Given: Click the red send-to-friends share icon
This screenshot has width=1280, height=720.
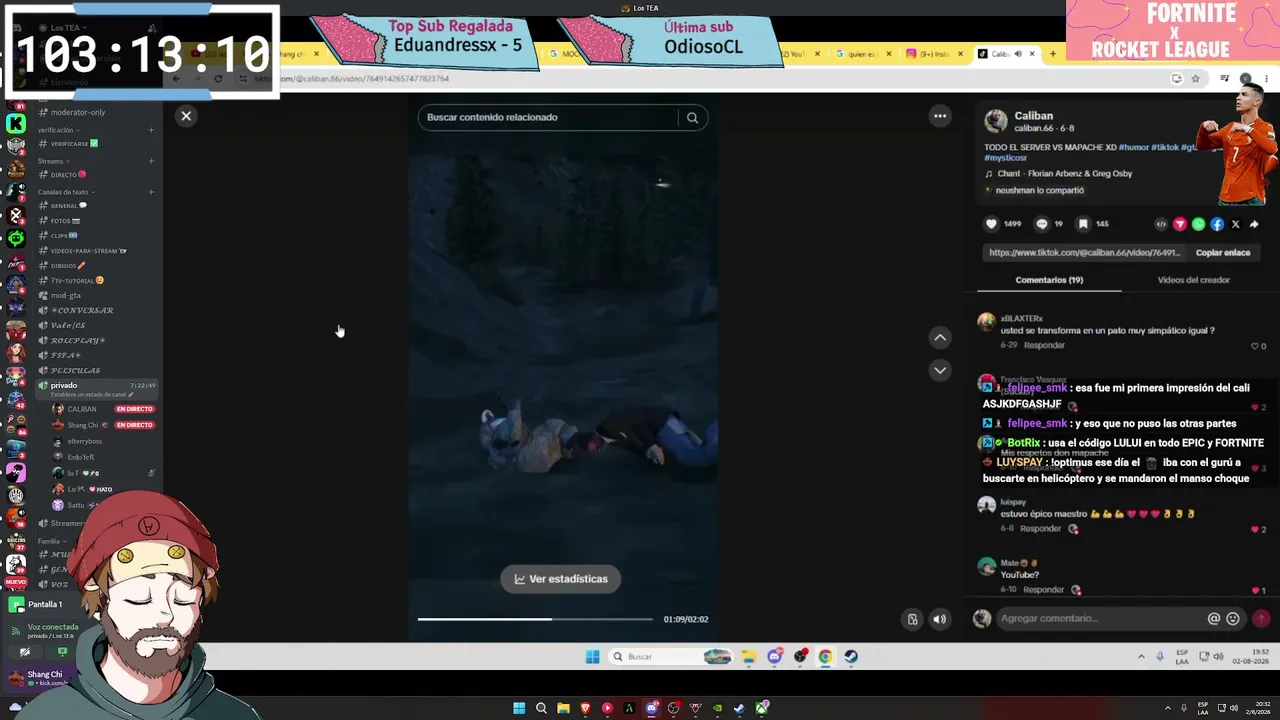Looking at the screenshot, I should pyautogui.click(x=1180, y=224).
